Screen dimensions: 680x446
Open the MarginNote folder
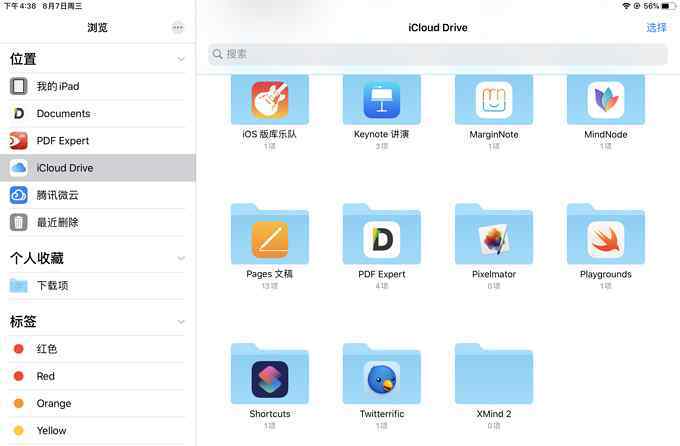tap(494, 99)
